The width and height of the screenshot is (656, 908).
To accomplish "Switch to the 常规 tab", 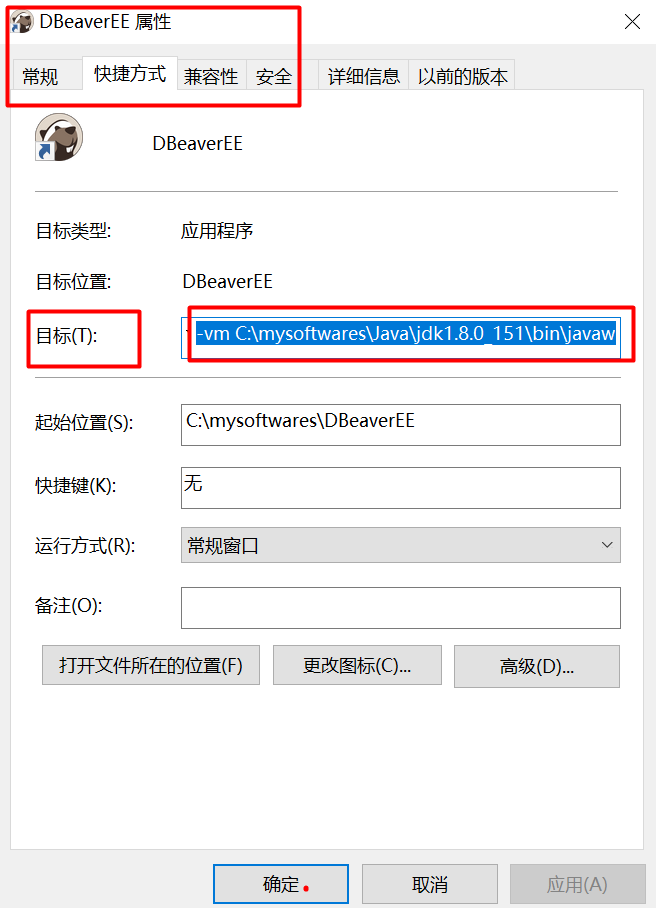I will [x=40, y=76].
